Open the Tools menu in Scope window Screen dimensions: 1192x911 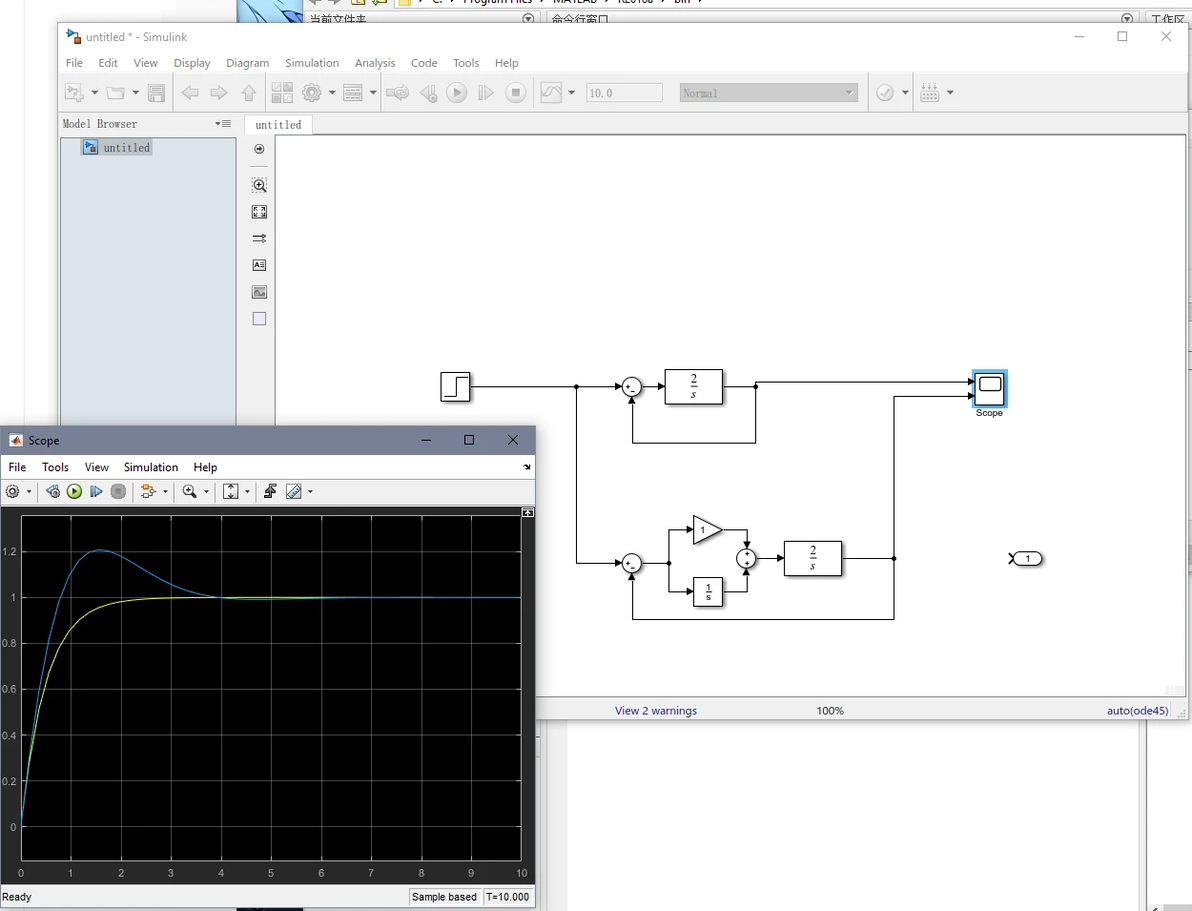click(55, 467)
